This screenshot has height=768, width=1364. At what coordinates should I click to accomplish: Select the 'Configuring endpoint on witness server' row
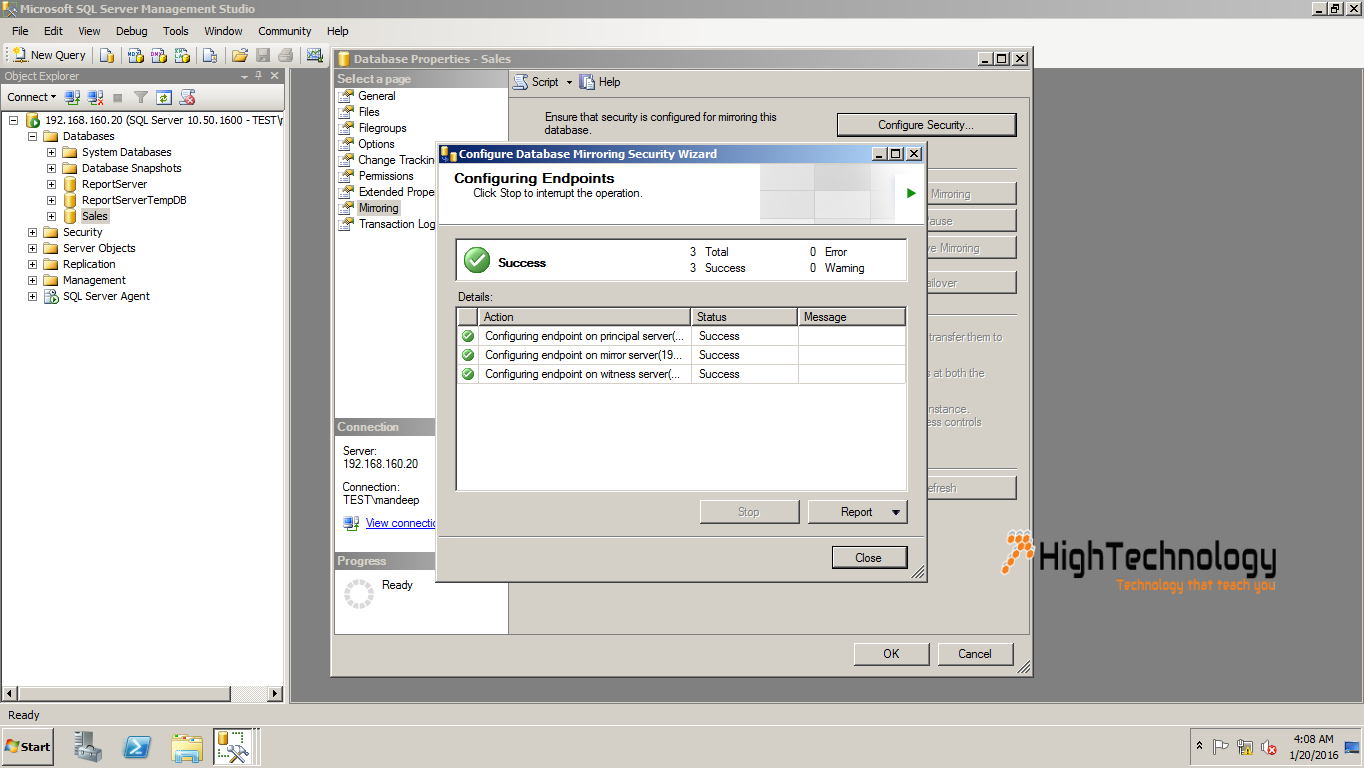681,374
